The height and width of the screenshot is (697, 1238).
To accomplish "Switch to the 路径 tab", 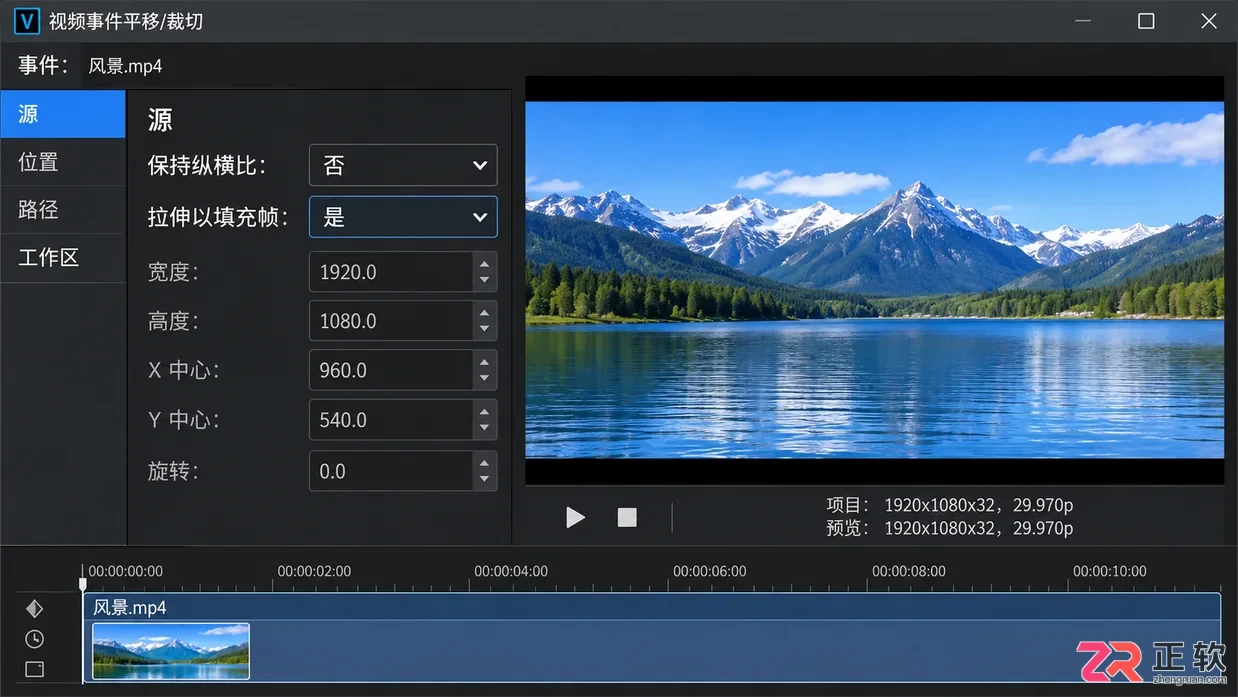I will 63,210.
